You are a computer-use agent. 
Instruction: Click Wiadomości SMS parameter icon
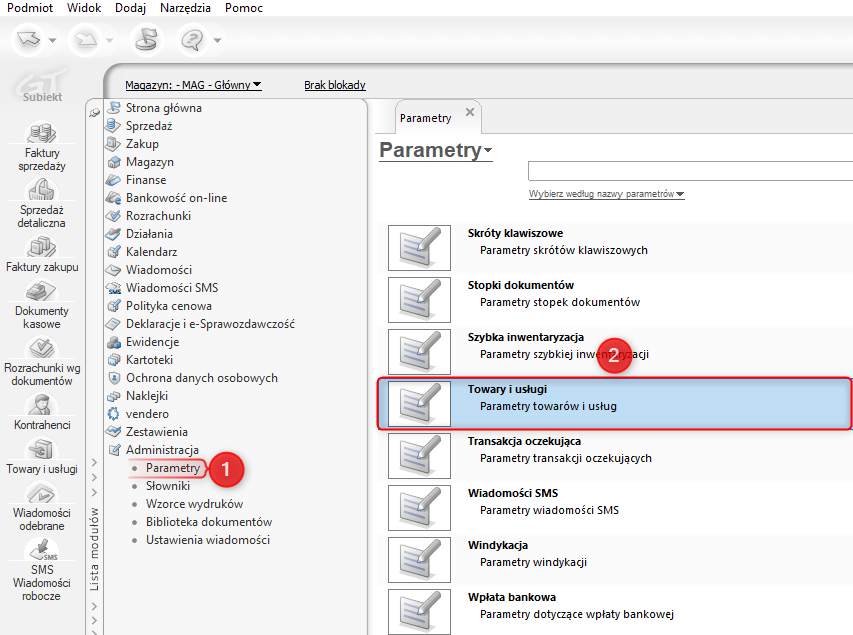pos(419,508)
